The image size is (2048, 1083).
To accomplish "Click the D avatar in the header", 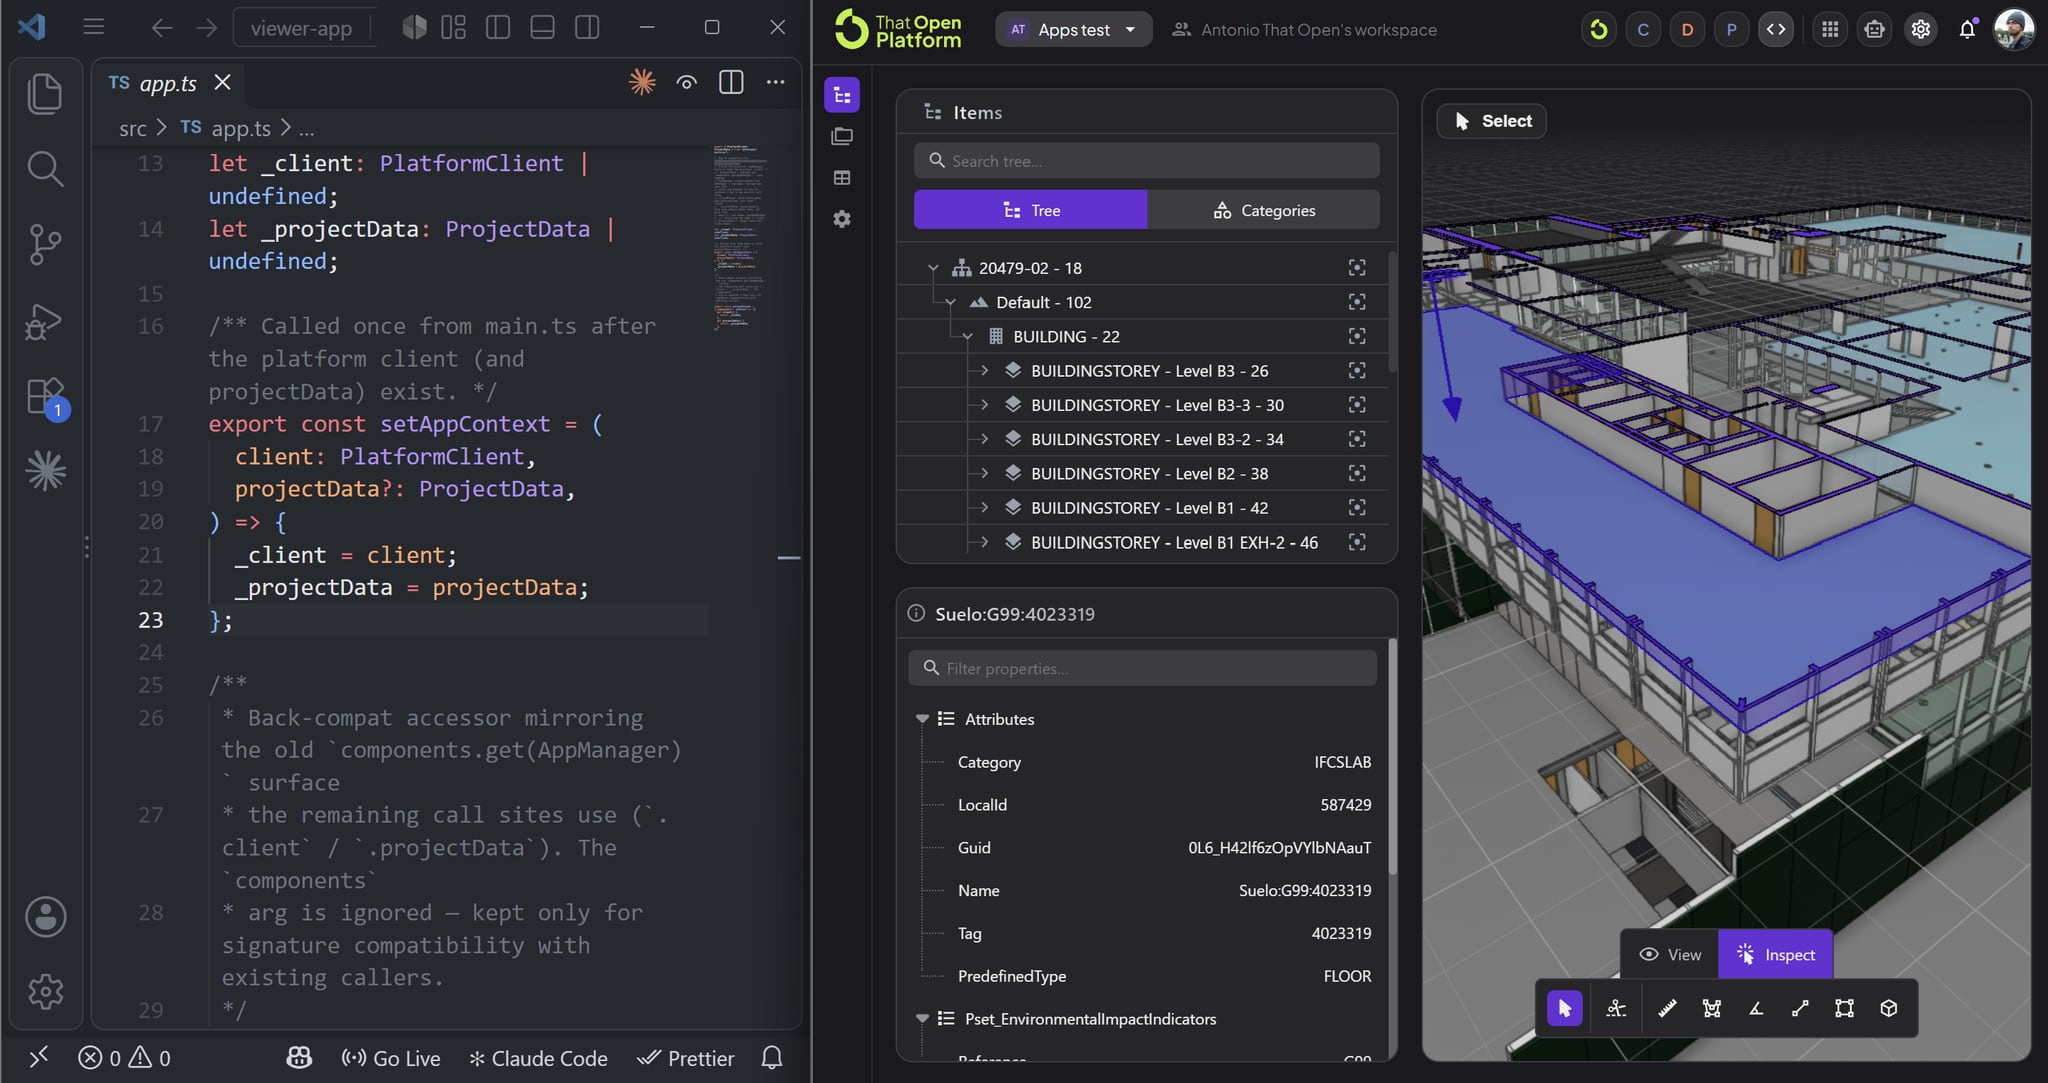I will coord(1687,29).
